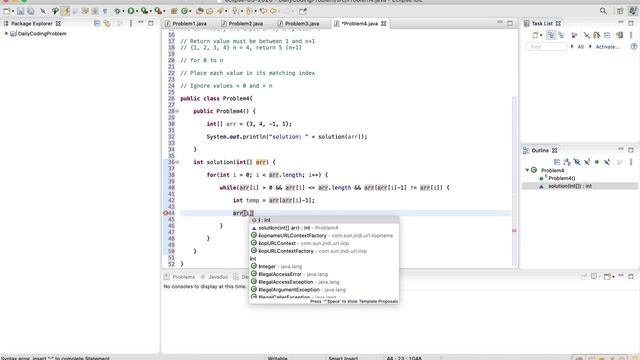Screen dimensions: 640x360
Task: Sort Outline members alphabetically
Action: (567, 162)
